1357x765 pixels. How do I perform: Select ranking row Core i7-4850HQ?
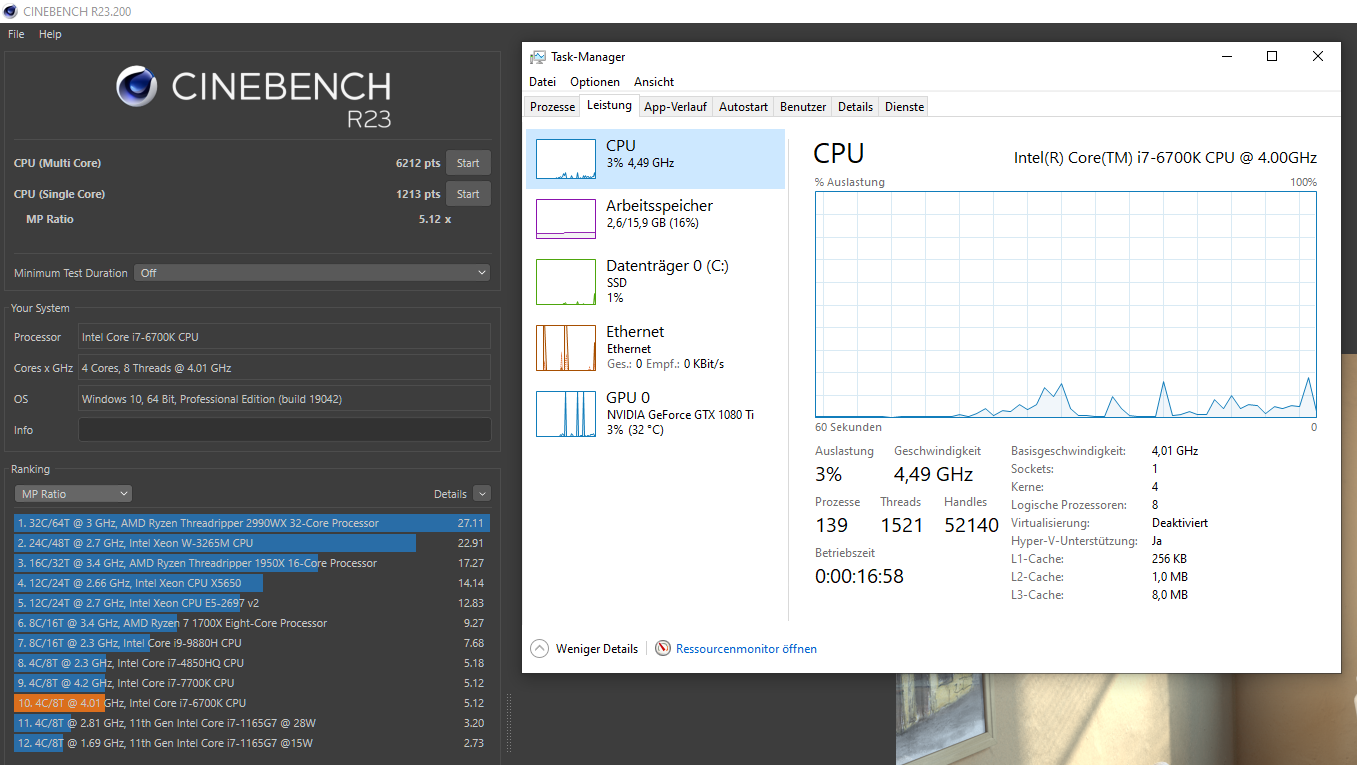(x=252, y=663)
